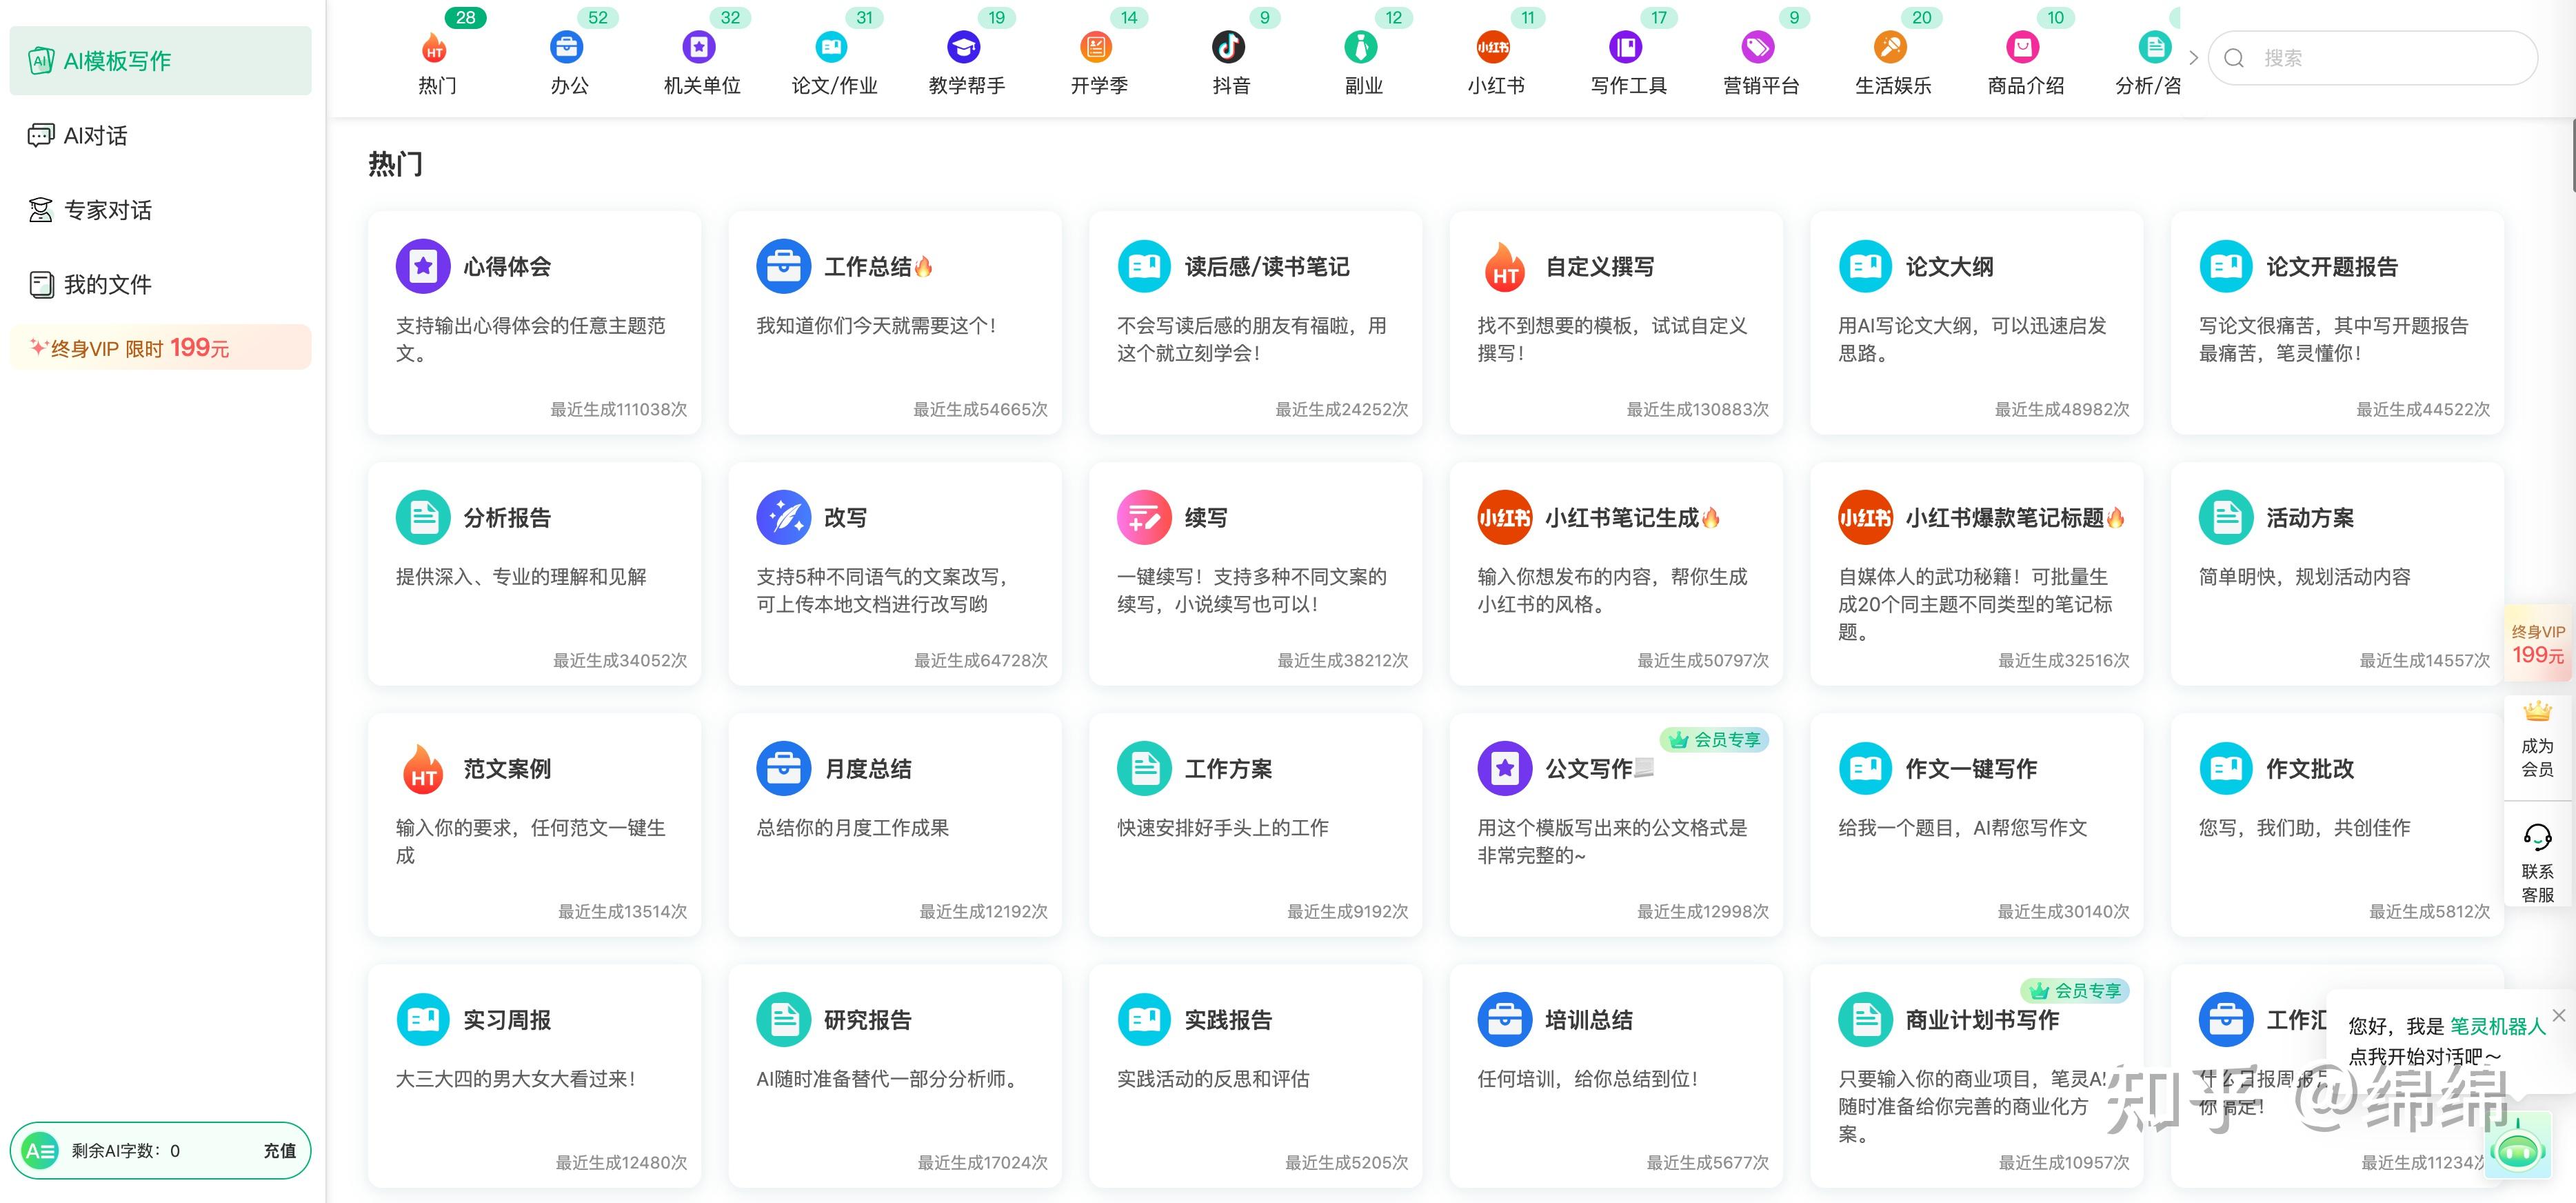This screenshot has width=2576, height=1203.
Task: Click the 热门 section heading
Action: click(395, 164)
